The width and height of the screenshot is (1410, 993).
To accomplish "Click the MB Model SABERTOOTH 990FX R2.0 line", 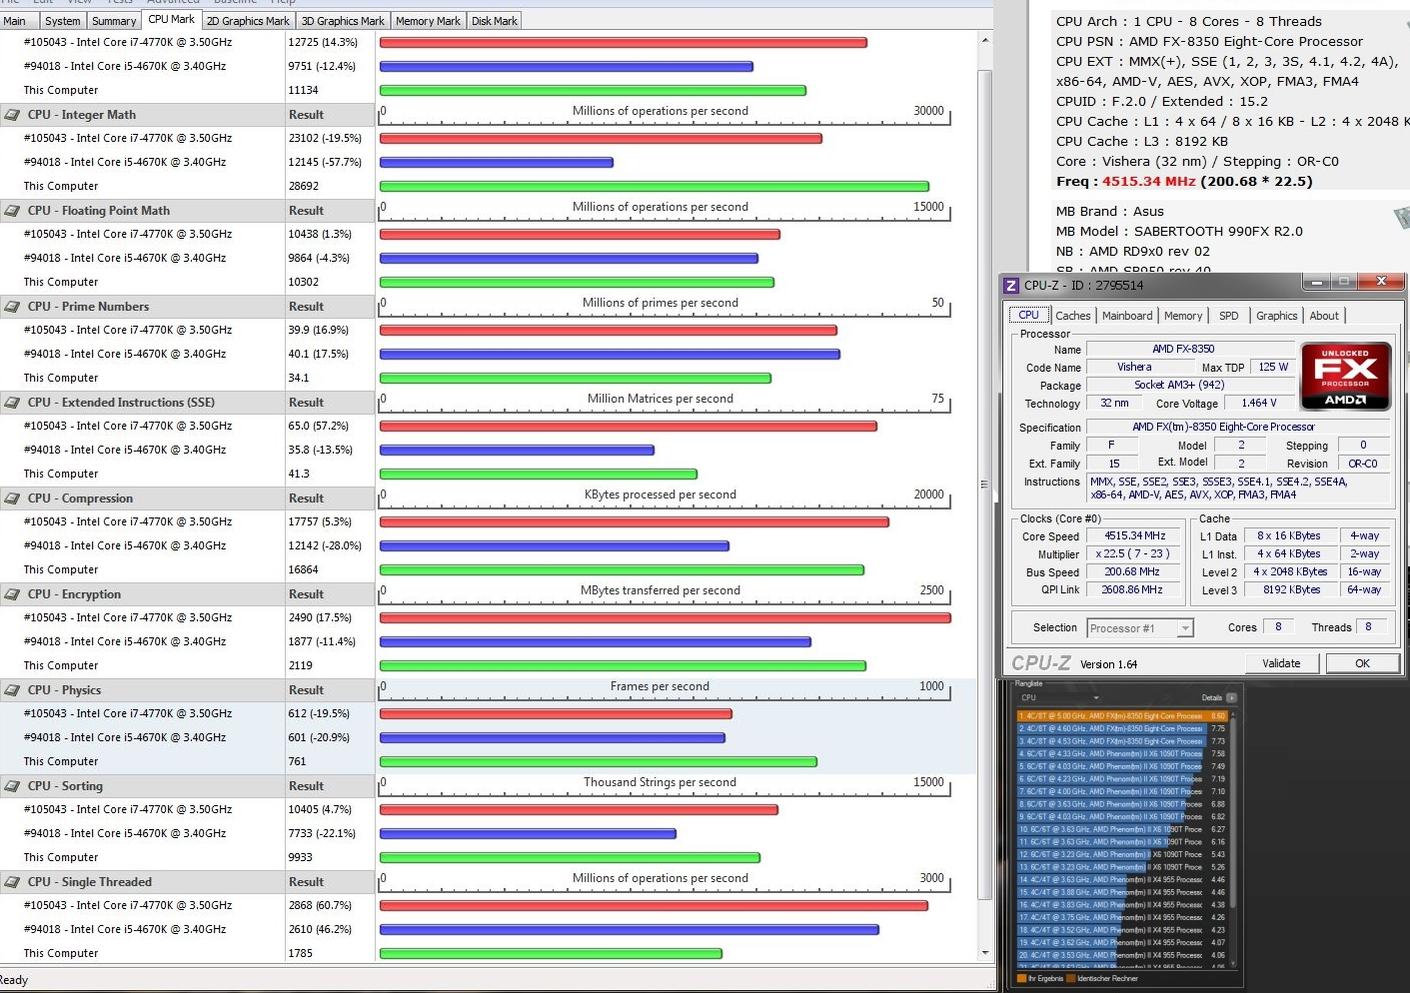I will pos(1179,232).
